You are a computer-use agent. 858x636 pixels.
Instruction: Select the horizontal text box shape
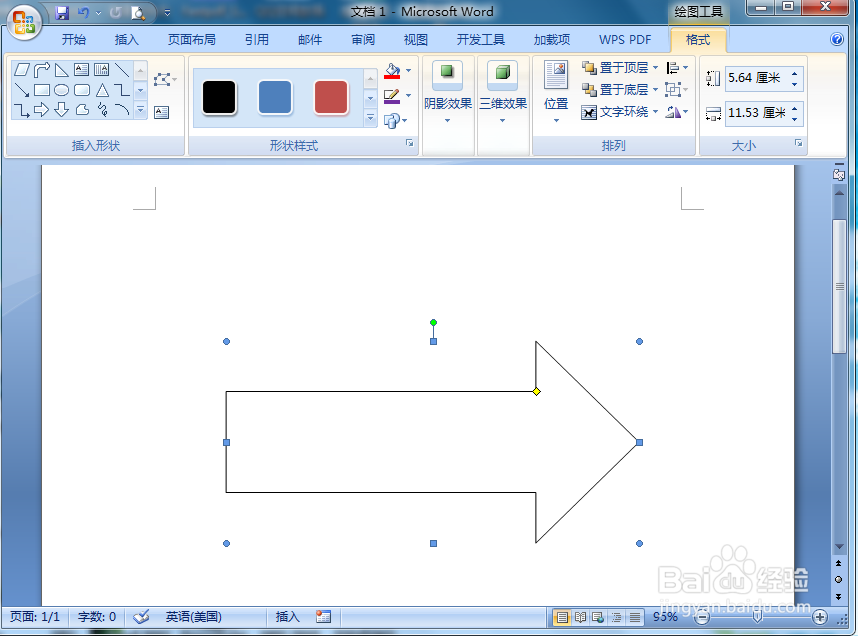pos(82,70)
